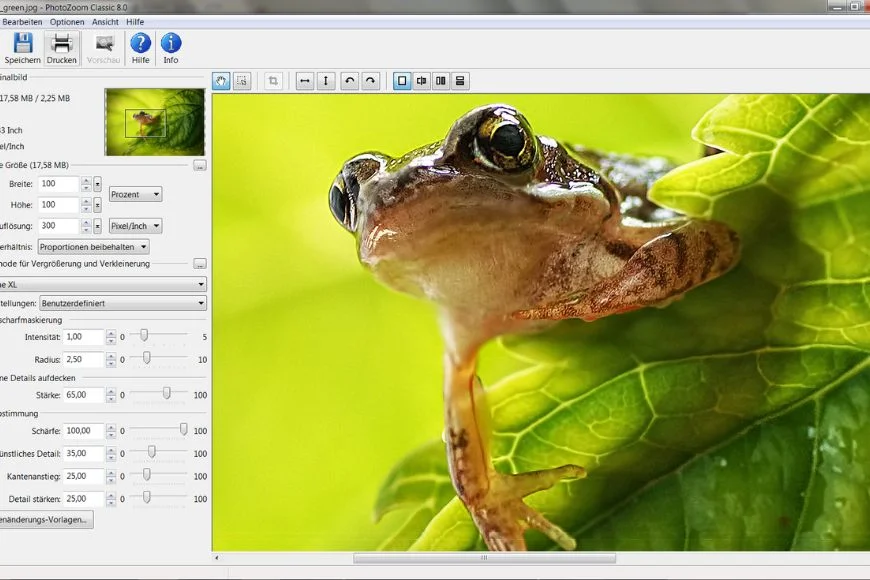Select the rectangular selection tool
Image resolution: width=870 pixels, height=580 pixels.
pyautogui.click(x=242, y=81)
